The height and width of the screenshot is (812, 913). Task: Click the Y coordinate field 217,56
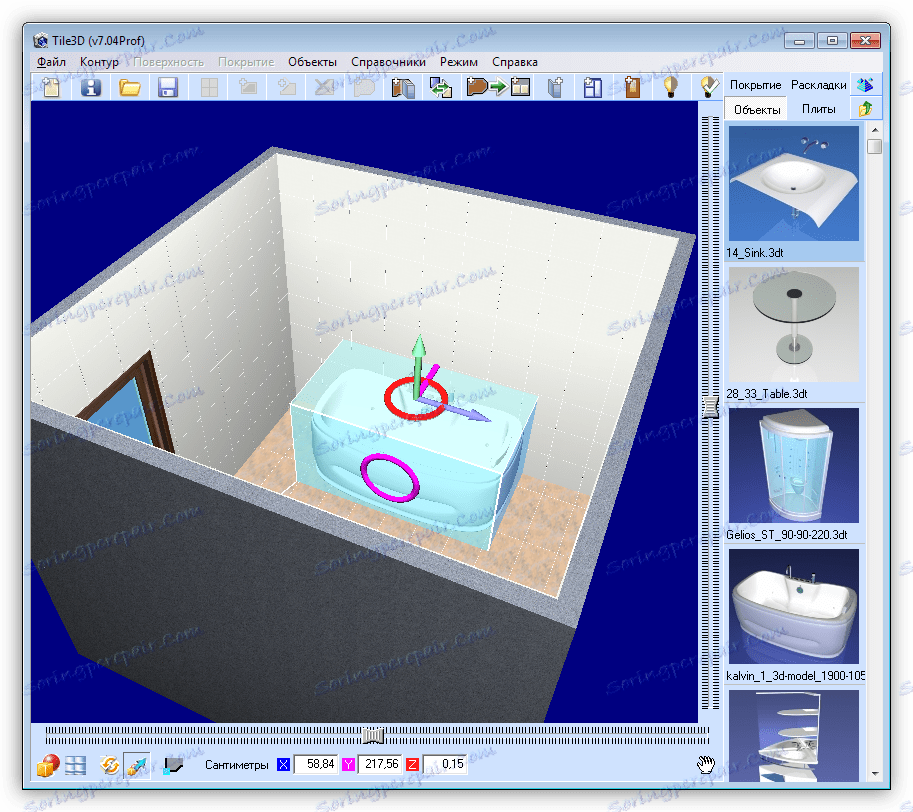tap(380, 764)
